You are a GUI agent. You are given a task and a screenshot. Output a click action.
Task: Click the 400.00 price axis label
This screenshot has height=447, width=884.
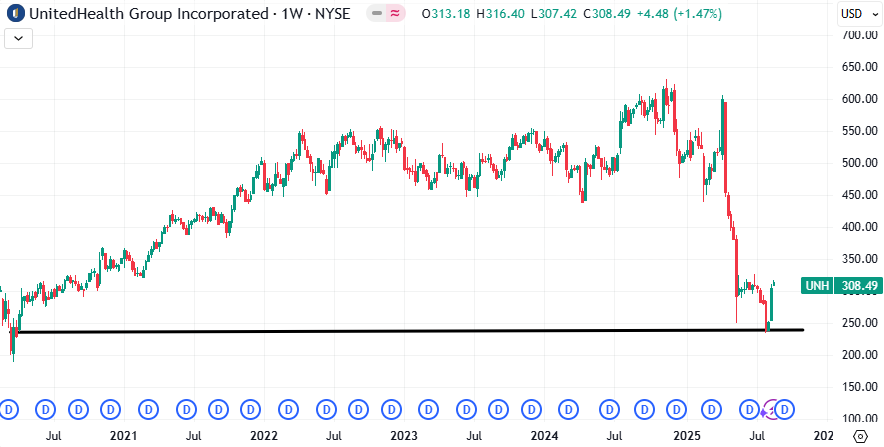(x=860, y=227)
